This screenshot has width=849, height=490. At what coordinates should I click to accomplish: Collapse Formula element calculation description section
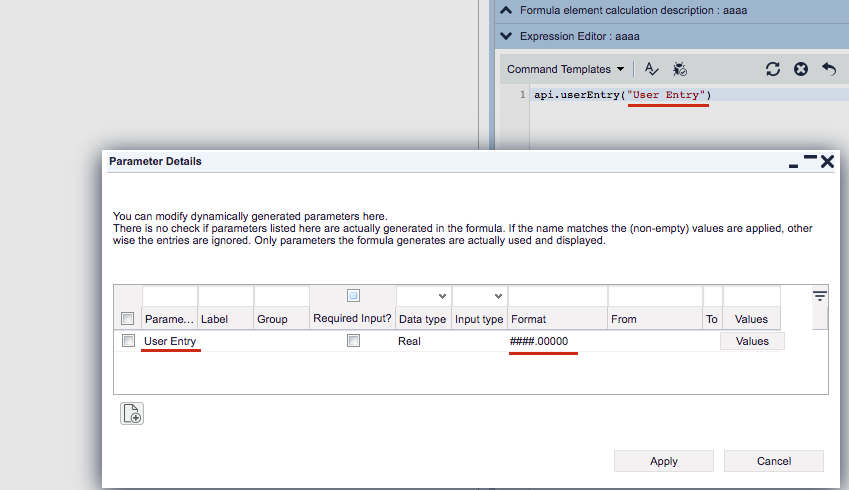506,11
